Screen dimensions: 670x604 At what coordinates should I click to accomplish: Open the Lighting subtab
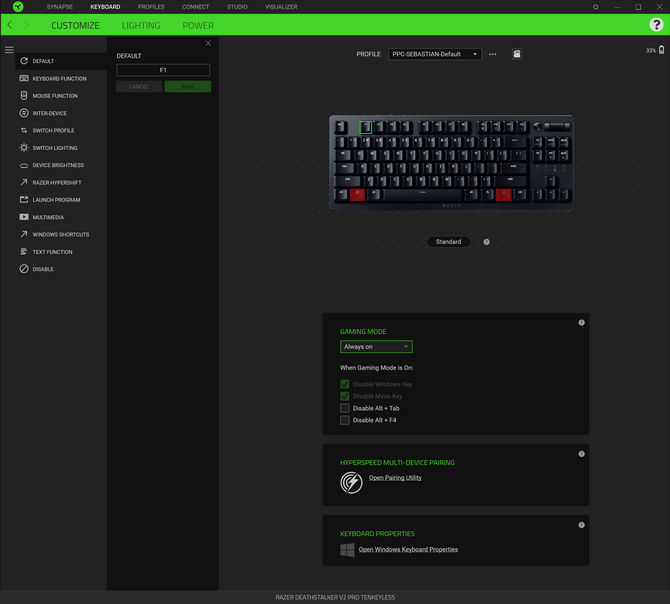click(x=141, y=25)
